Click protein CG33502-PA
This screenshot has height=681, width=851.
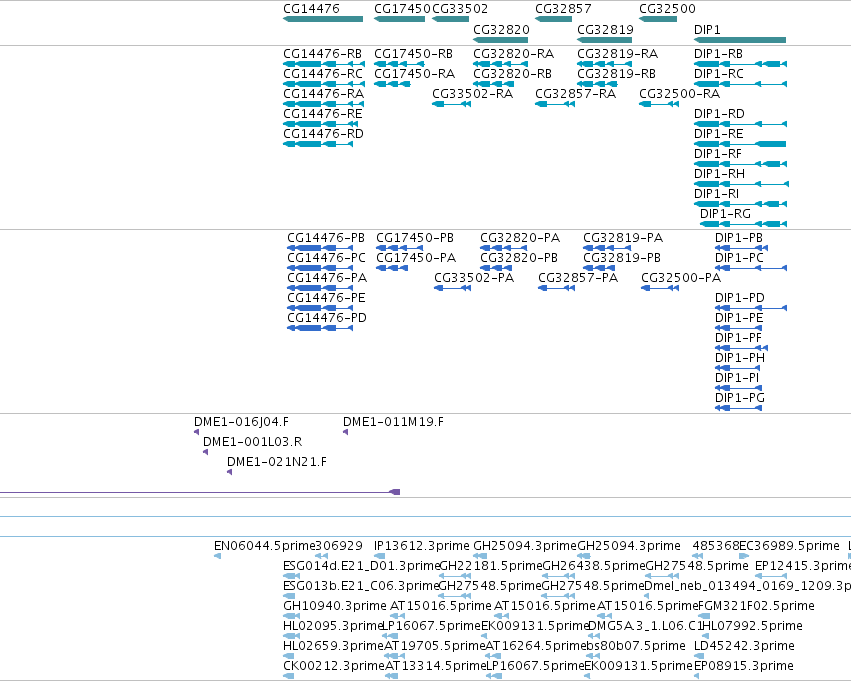(x=453, y=288)
